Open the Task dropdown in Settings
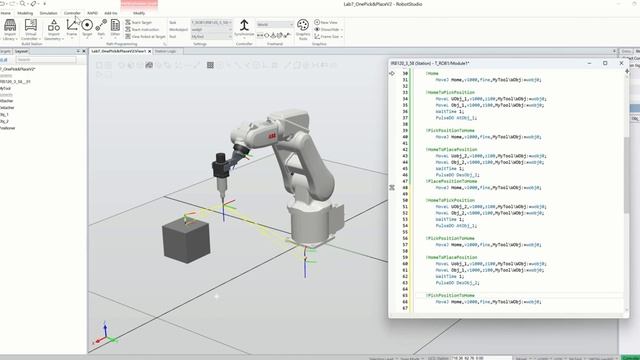This screenshot has height=360, width=640. (x=211, y=22)
